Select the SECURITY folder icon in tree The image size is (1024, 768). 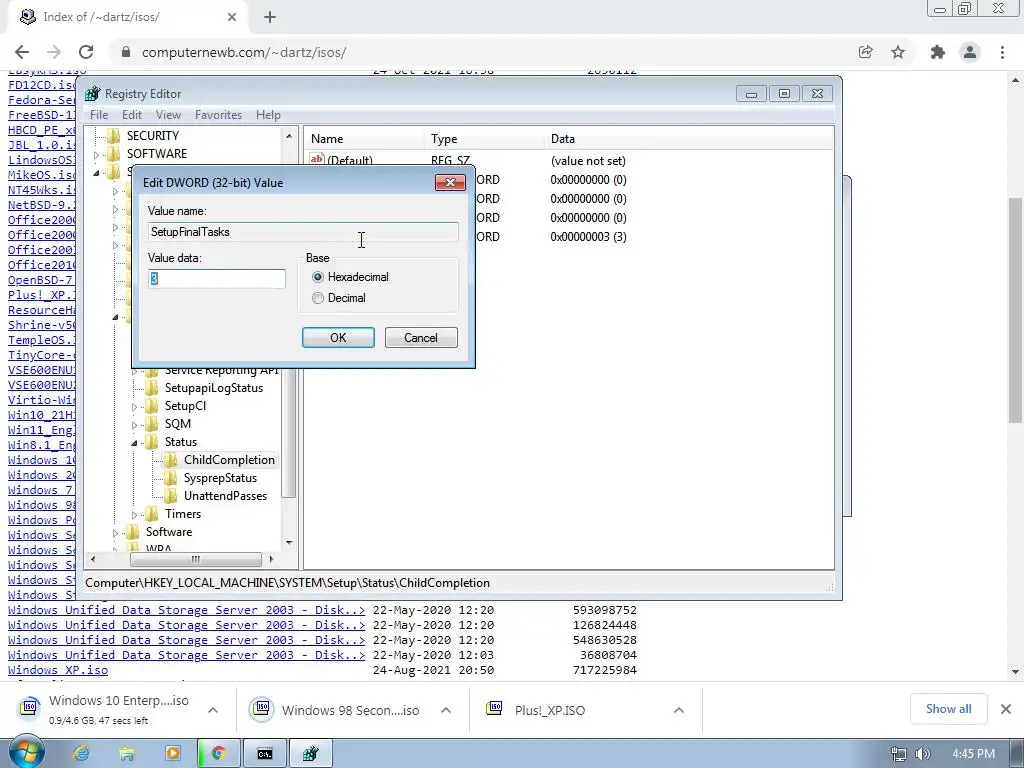pos(114,136)
